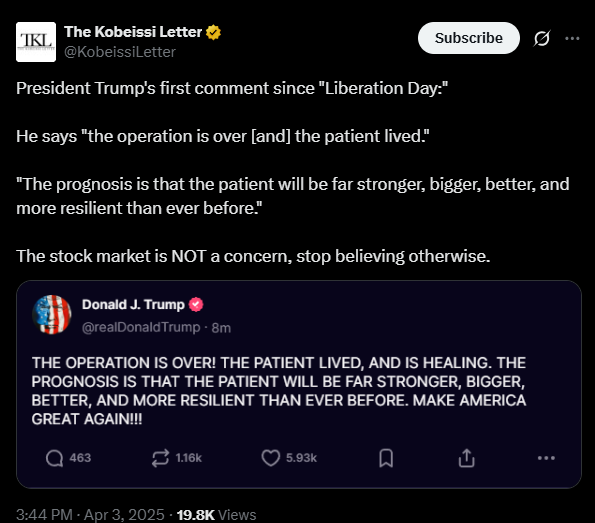Open the 19.8K Views analytics link
This screenshot has width=595, height=523.
pyautogui.click(x=216, y=515)
